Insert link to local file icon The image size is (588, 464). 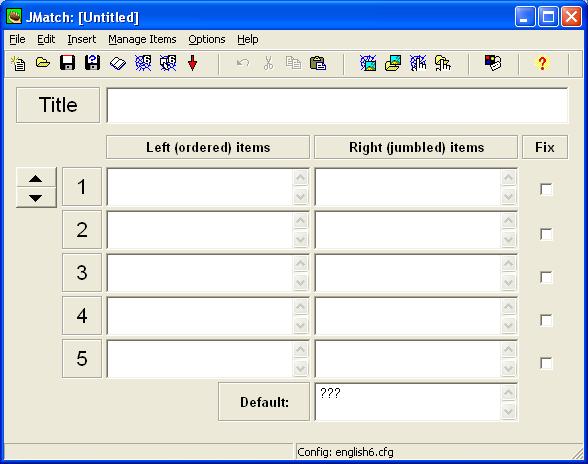(443, 63)
